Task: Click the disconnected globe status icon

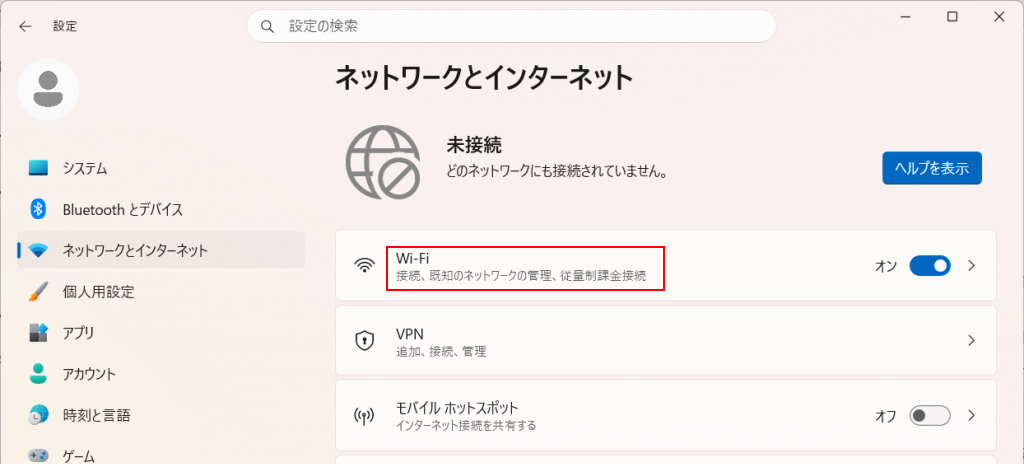Action: click(x=382, y=162)
